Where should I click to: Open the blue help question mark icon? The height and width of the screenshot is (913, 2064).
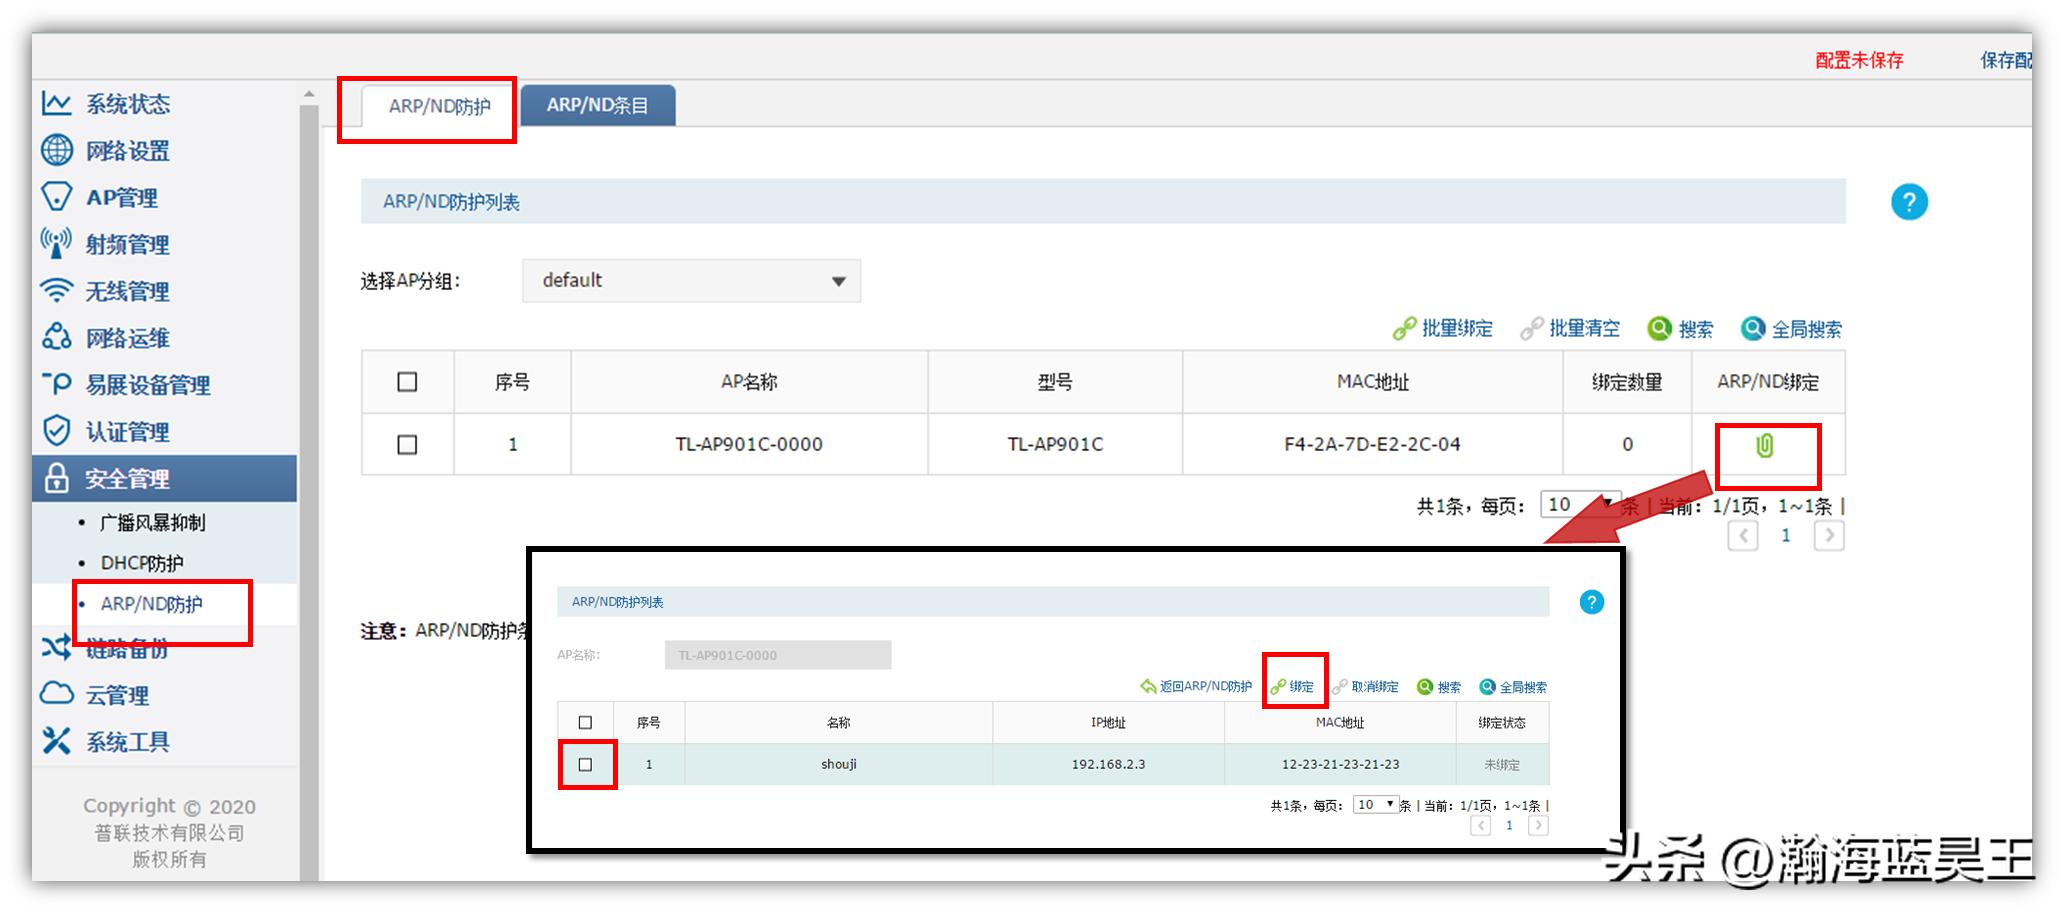click(x=1908, y=202)
